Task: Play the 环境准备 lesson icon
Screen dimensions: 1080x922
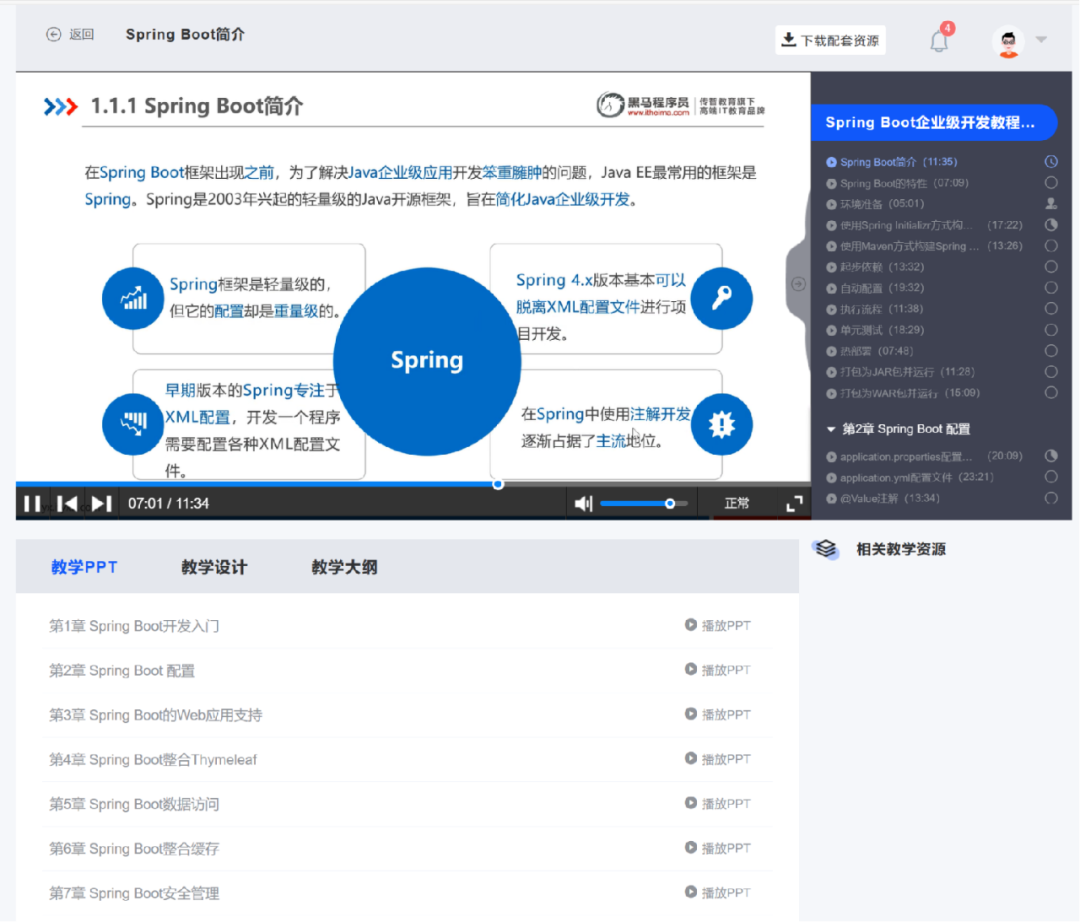Action: click(x=831, y=205)
